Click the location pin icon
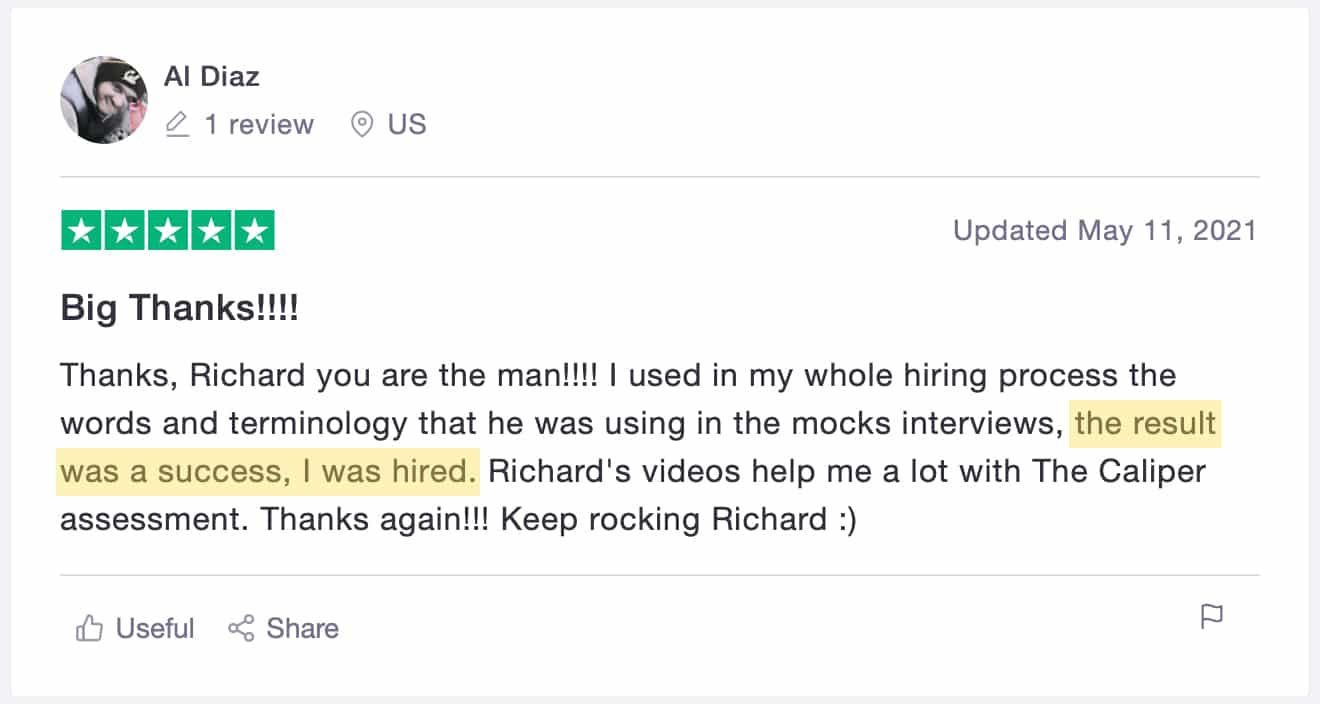 point(362,125)
